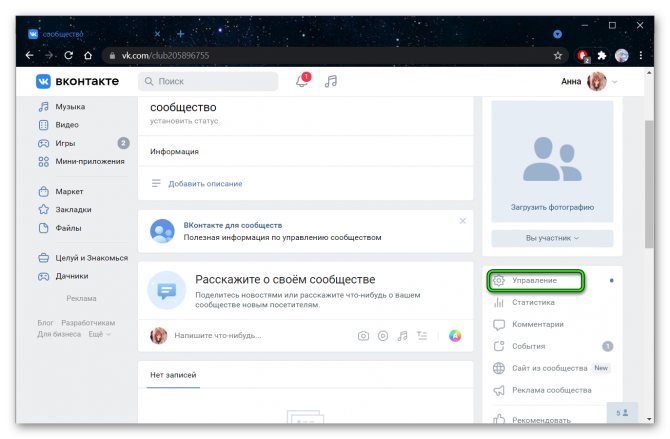Viewport: 670px width, 439px height.
Task: Open Управление community settings
Action: coord(536,280)
